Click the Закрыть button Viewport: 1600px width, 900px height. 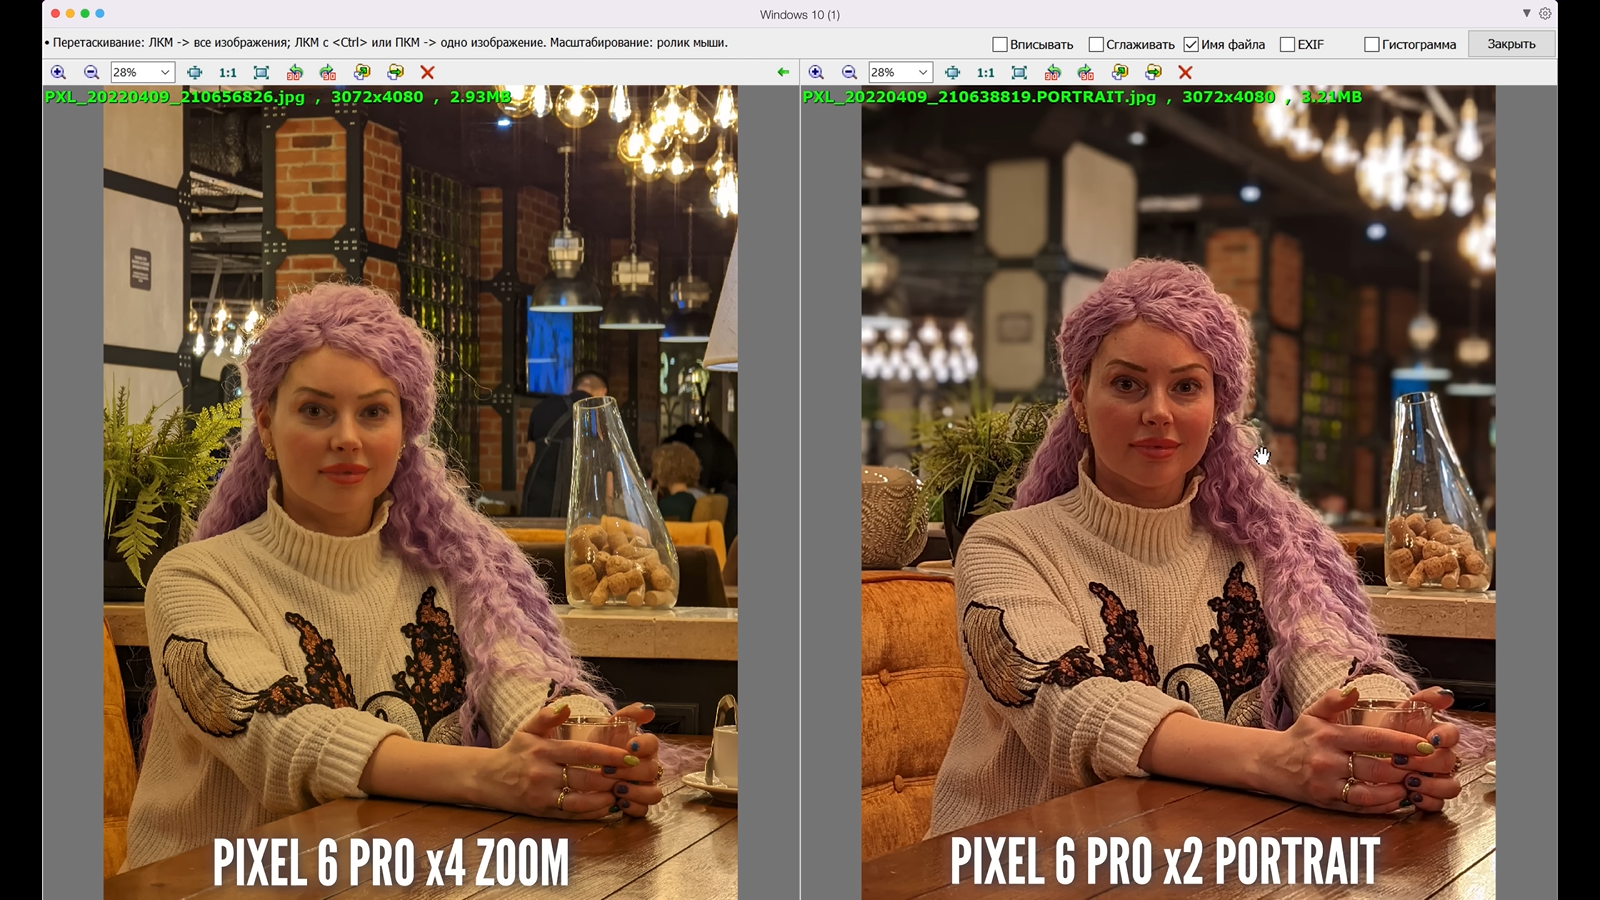click(x=1511, y=44)
